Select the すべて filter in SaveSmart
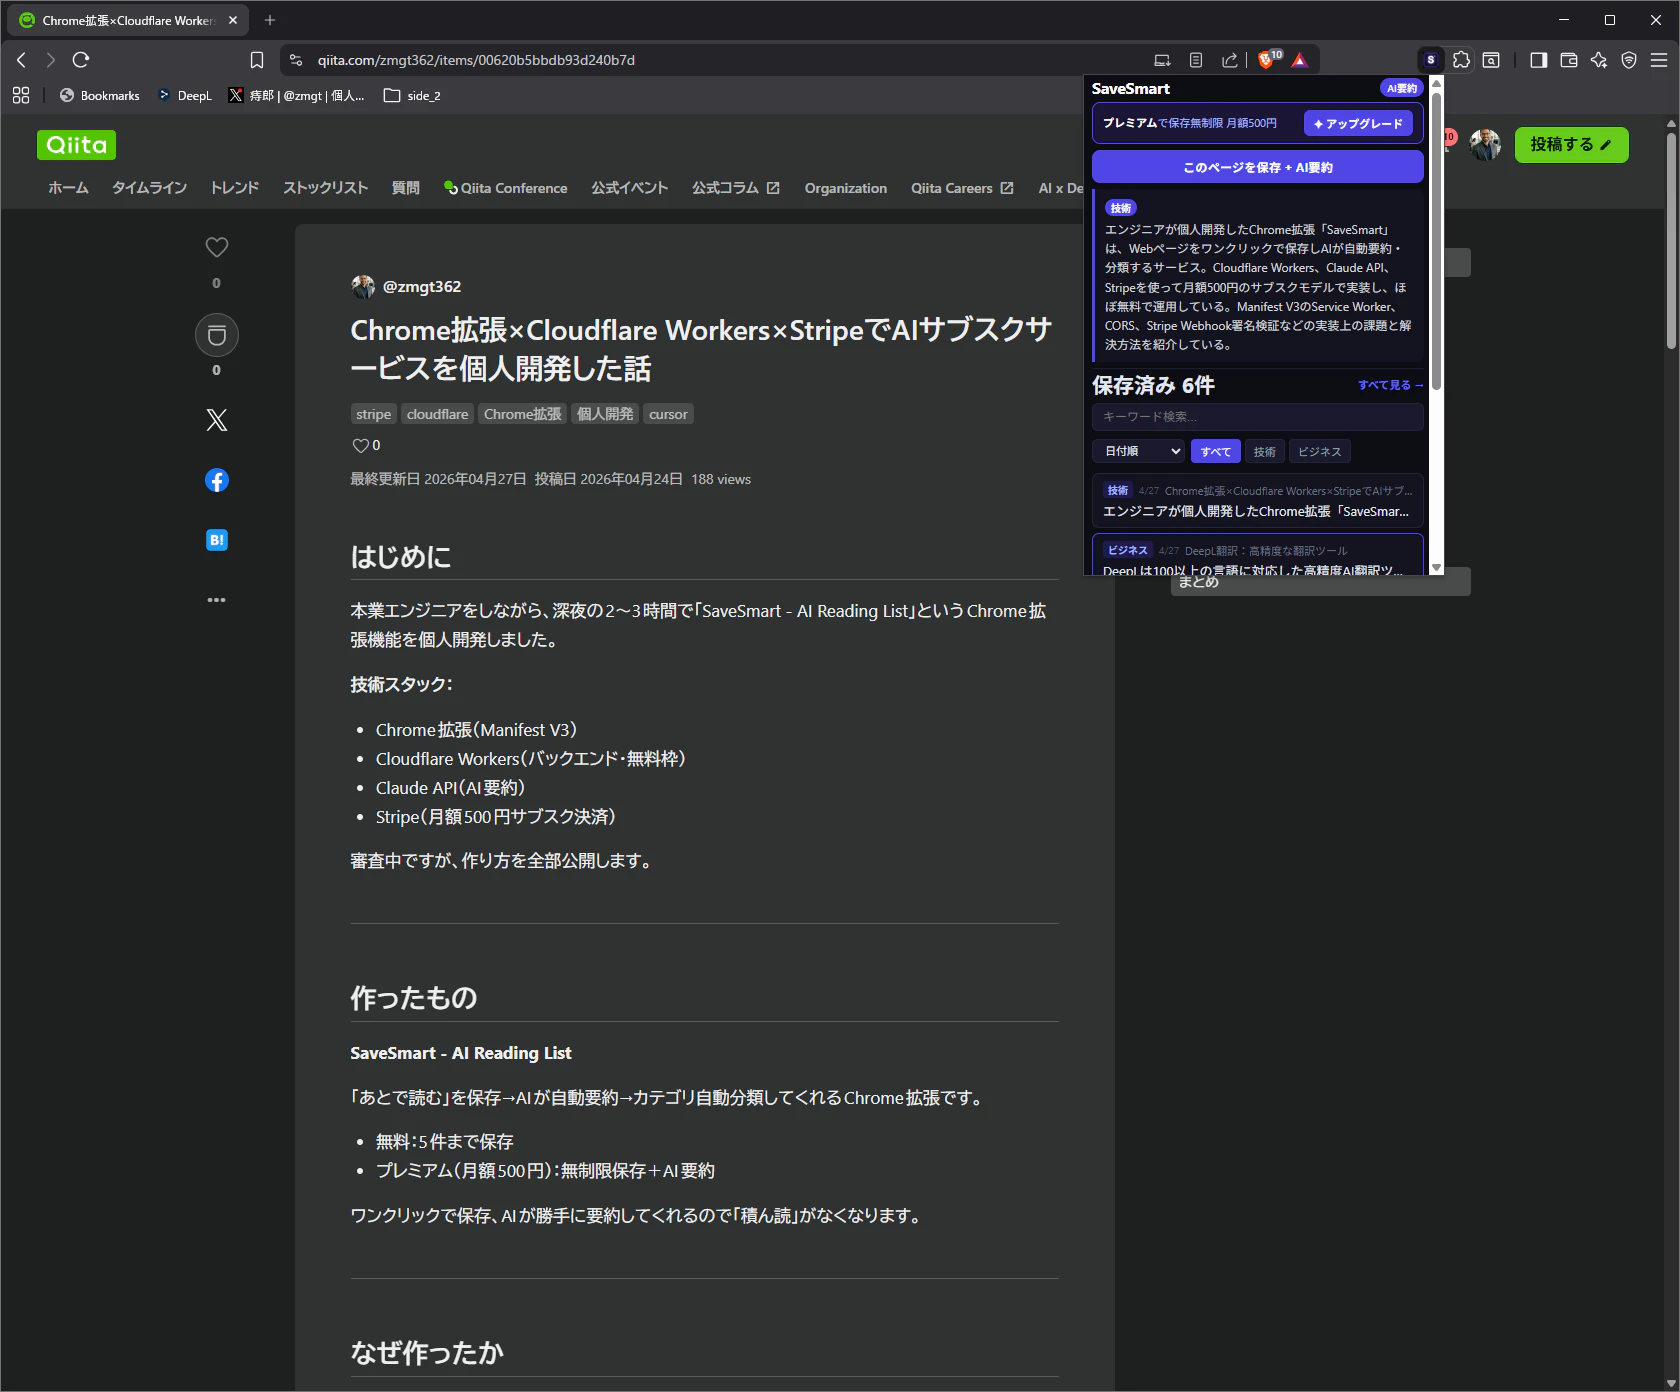The image size is (1680, 1392). pos(1216,451)
